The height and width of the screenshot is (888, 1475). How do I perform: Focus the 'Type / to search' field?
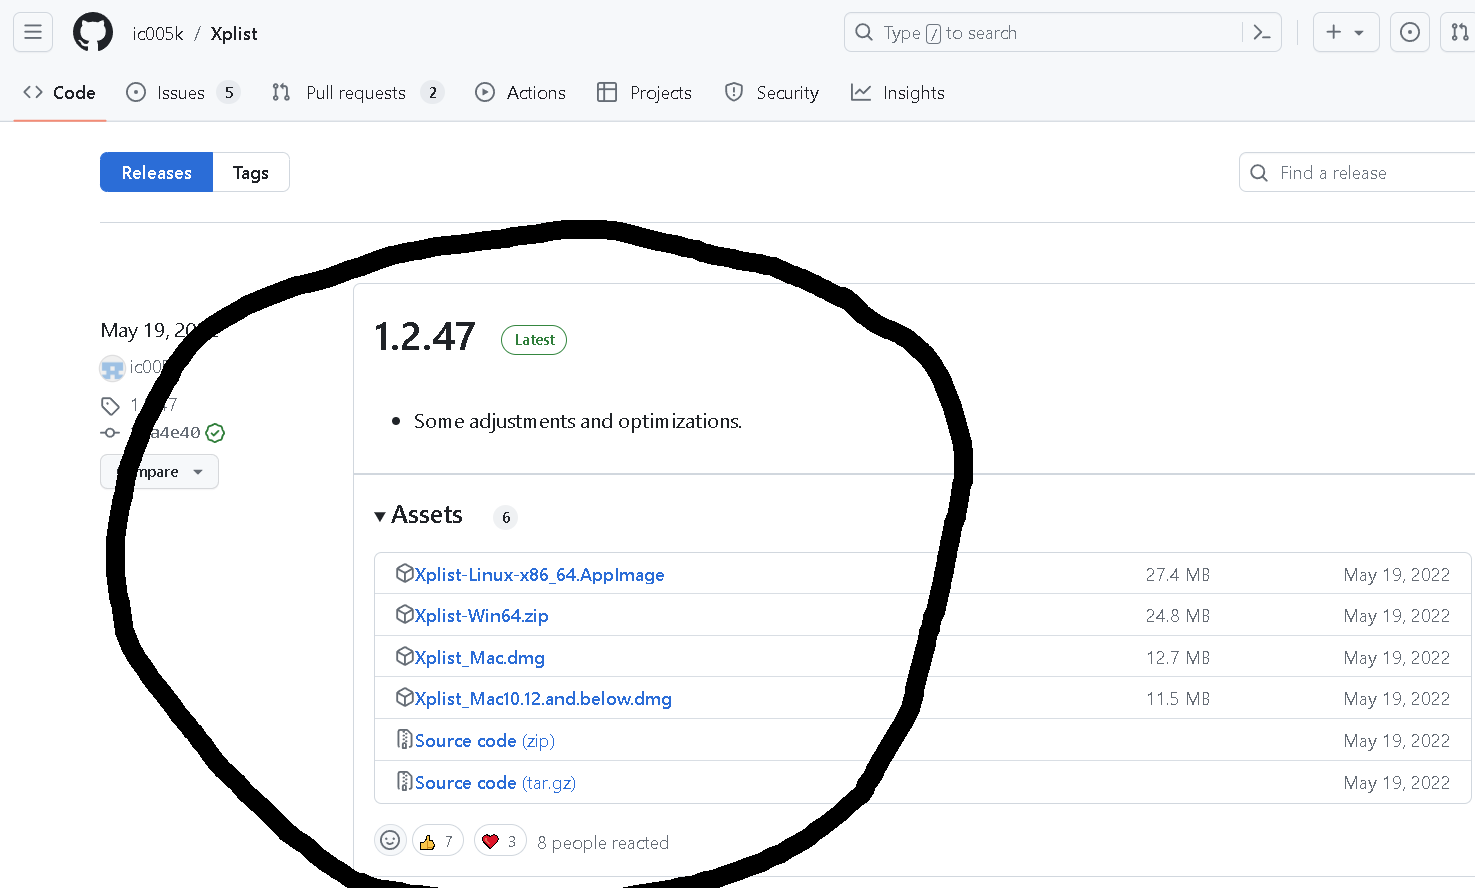point(1062,33)
